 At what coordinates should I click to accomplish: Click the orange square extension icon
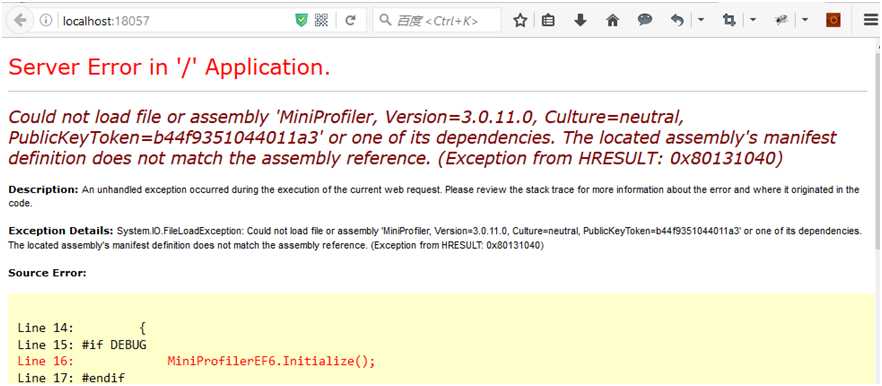833,21
